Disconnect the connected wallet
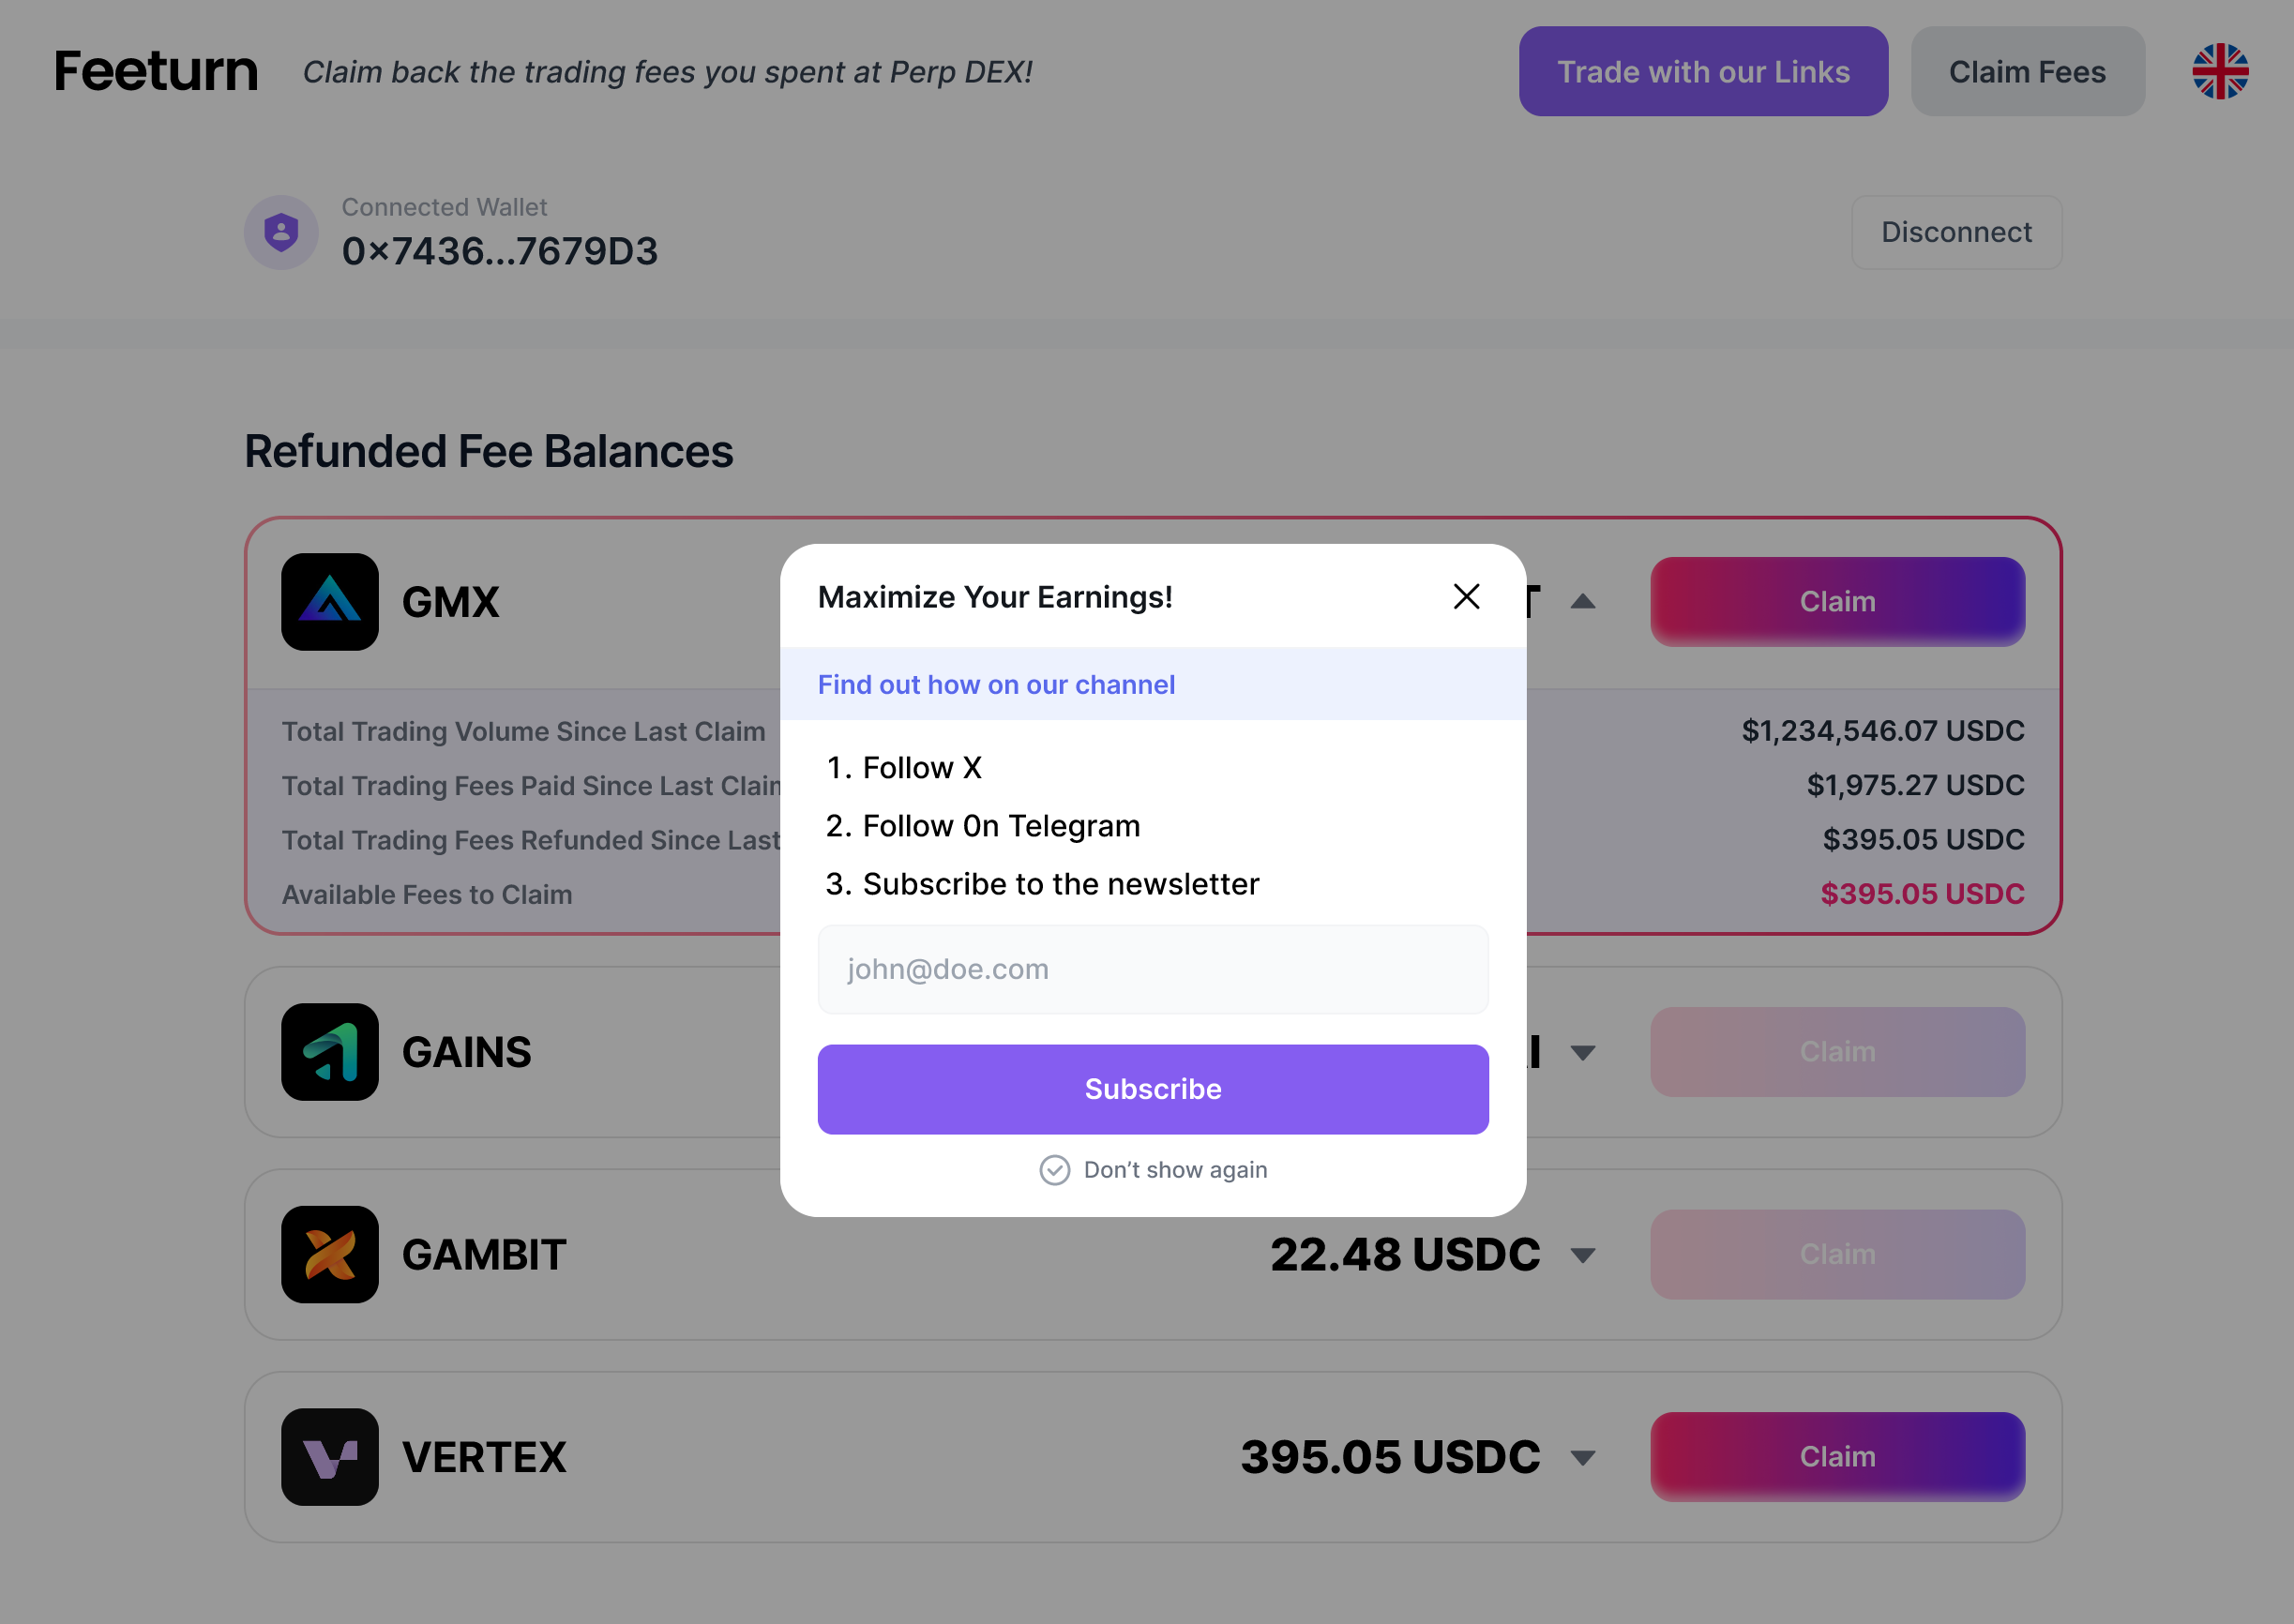This screenshot has height=1624, width=2294. pos(1956,232)
